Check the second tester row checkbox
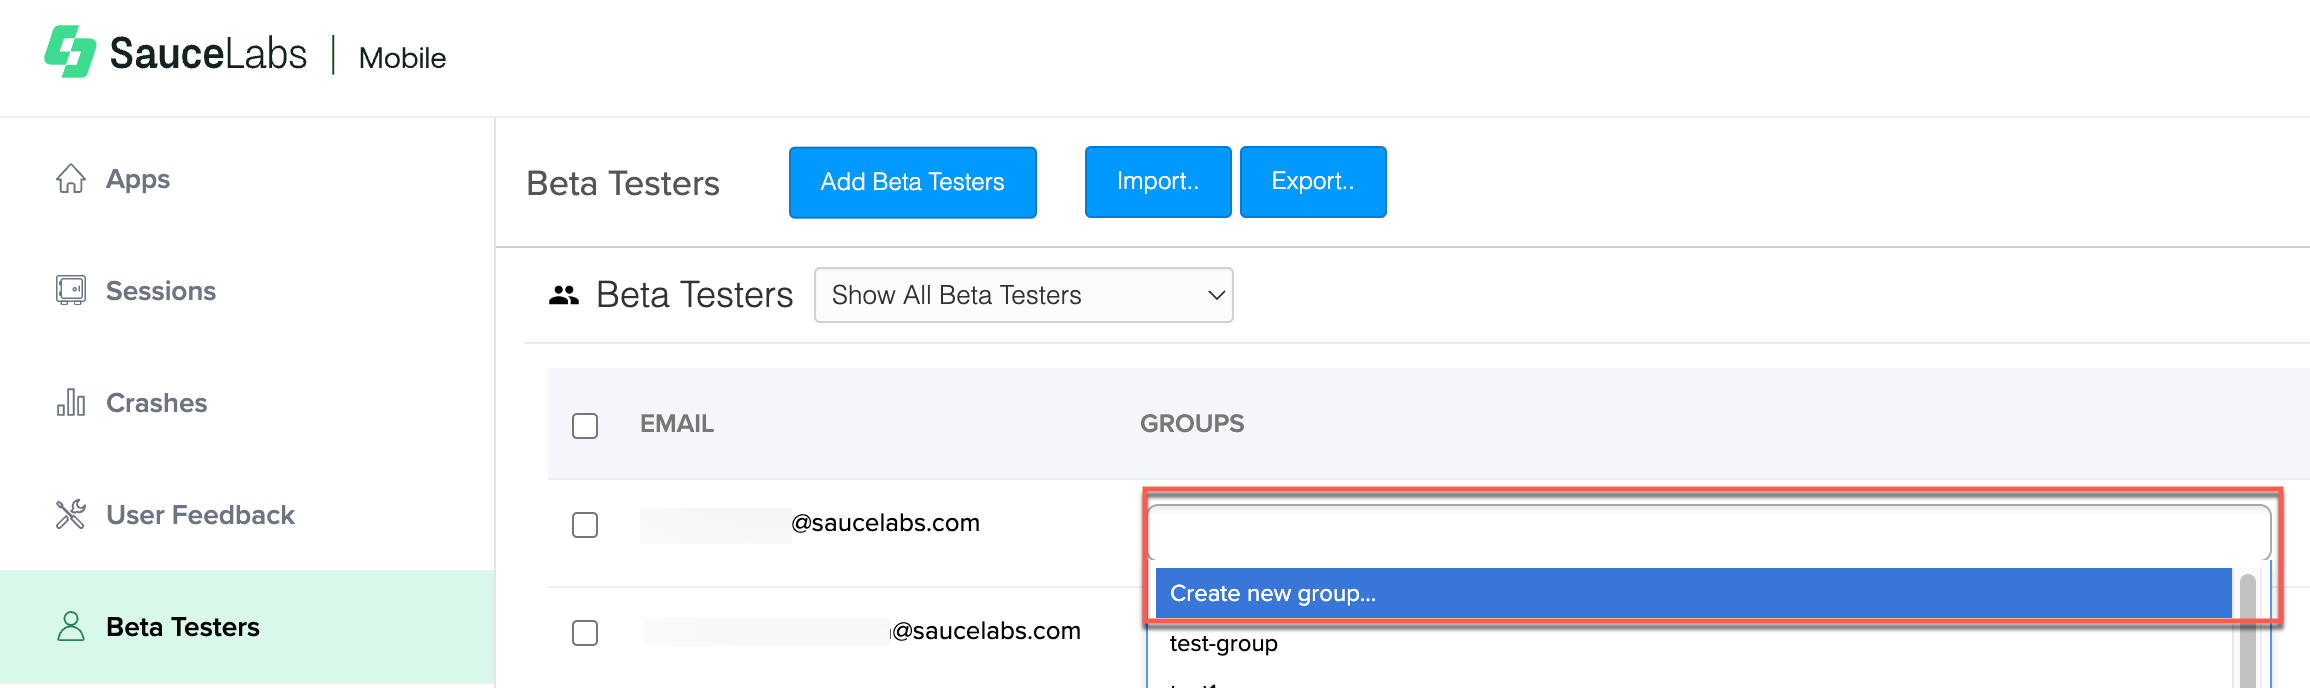Viewport: 2310px width, 688px height. (585, 632)
